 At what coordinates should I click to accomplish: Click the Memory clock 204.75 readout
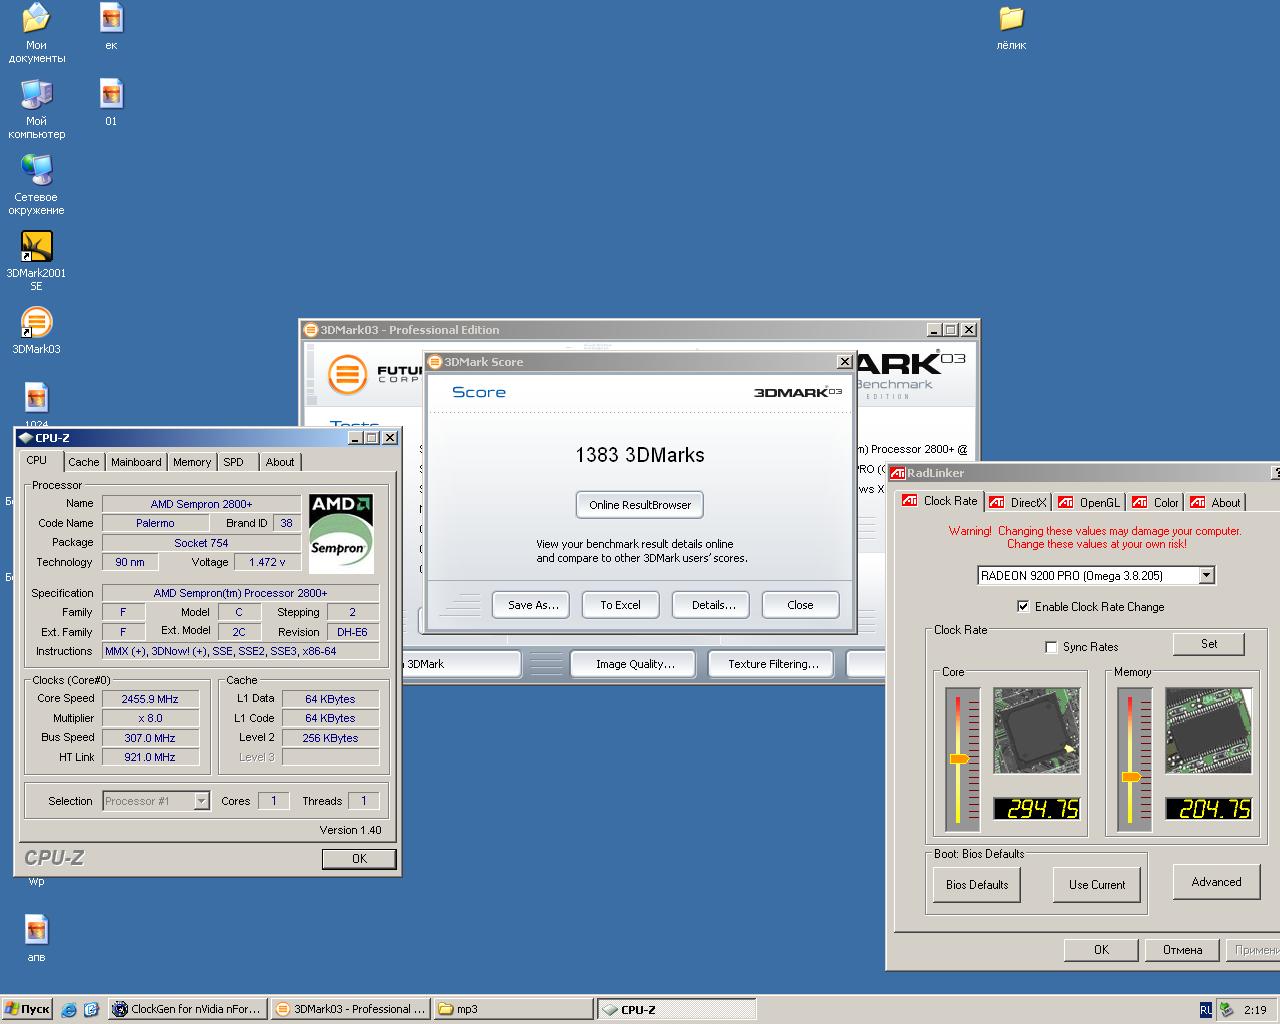(1208, 808)
